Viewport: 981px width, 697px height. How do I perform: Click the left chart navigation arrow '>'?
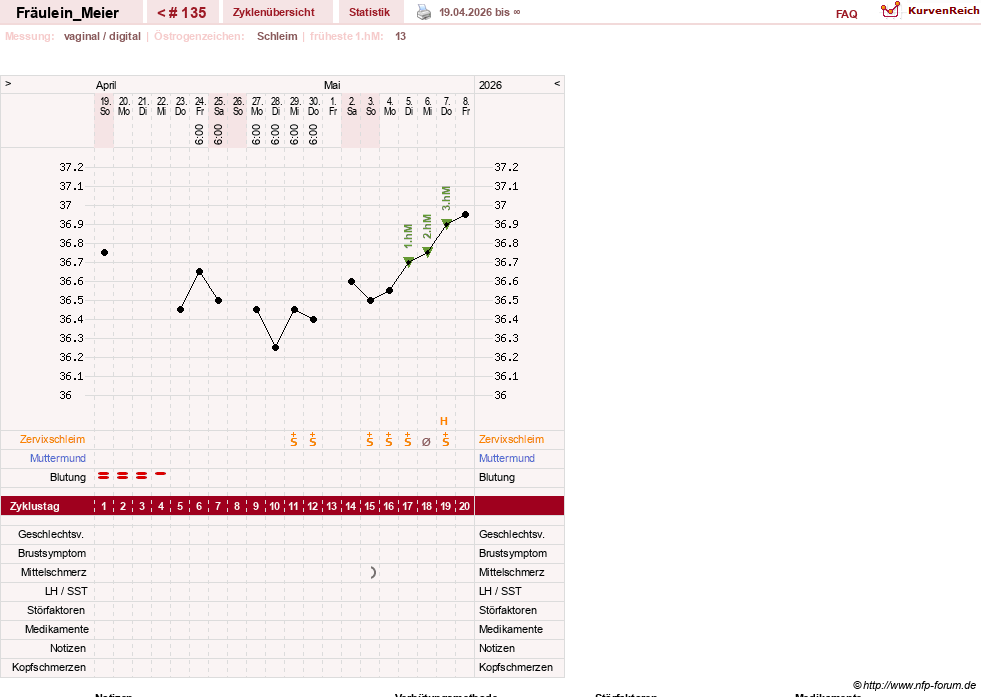point(8,83)
